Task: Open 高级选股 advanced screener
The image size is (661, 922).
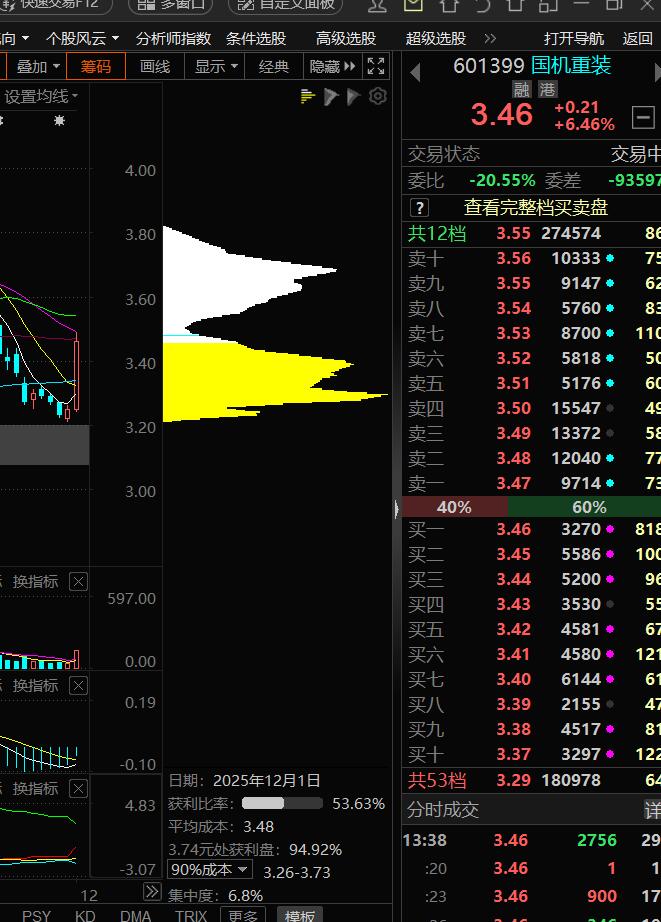Action: click(x=346, y=39)
